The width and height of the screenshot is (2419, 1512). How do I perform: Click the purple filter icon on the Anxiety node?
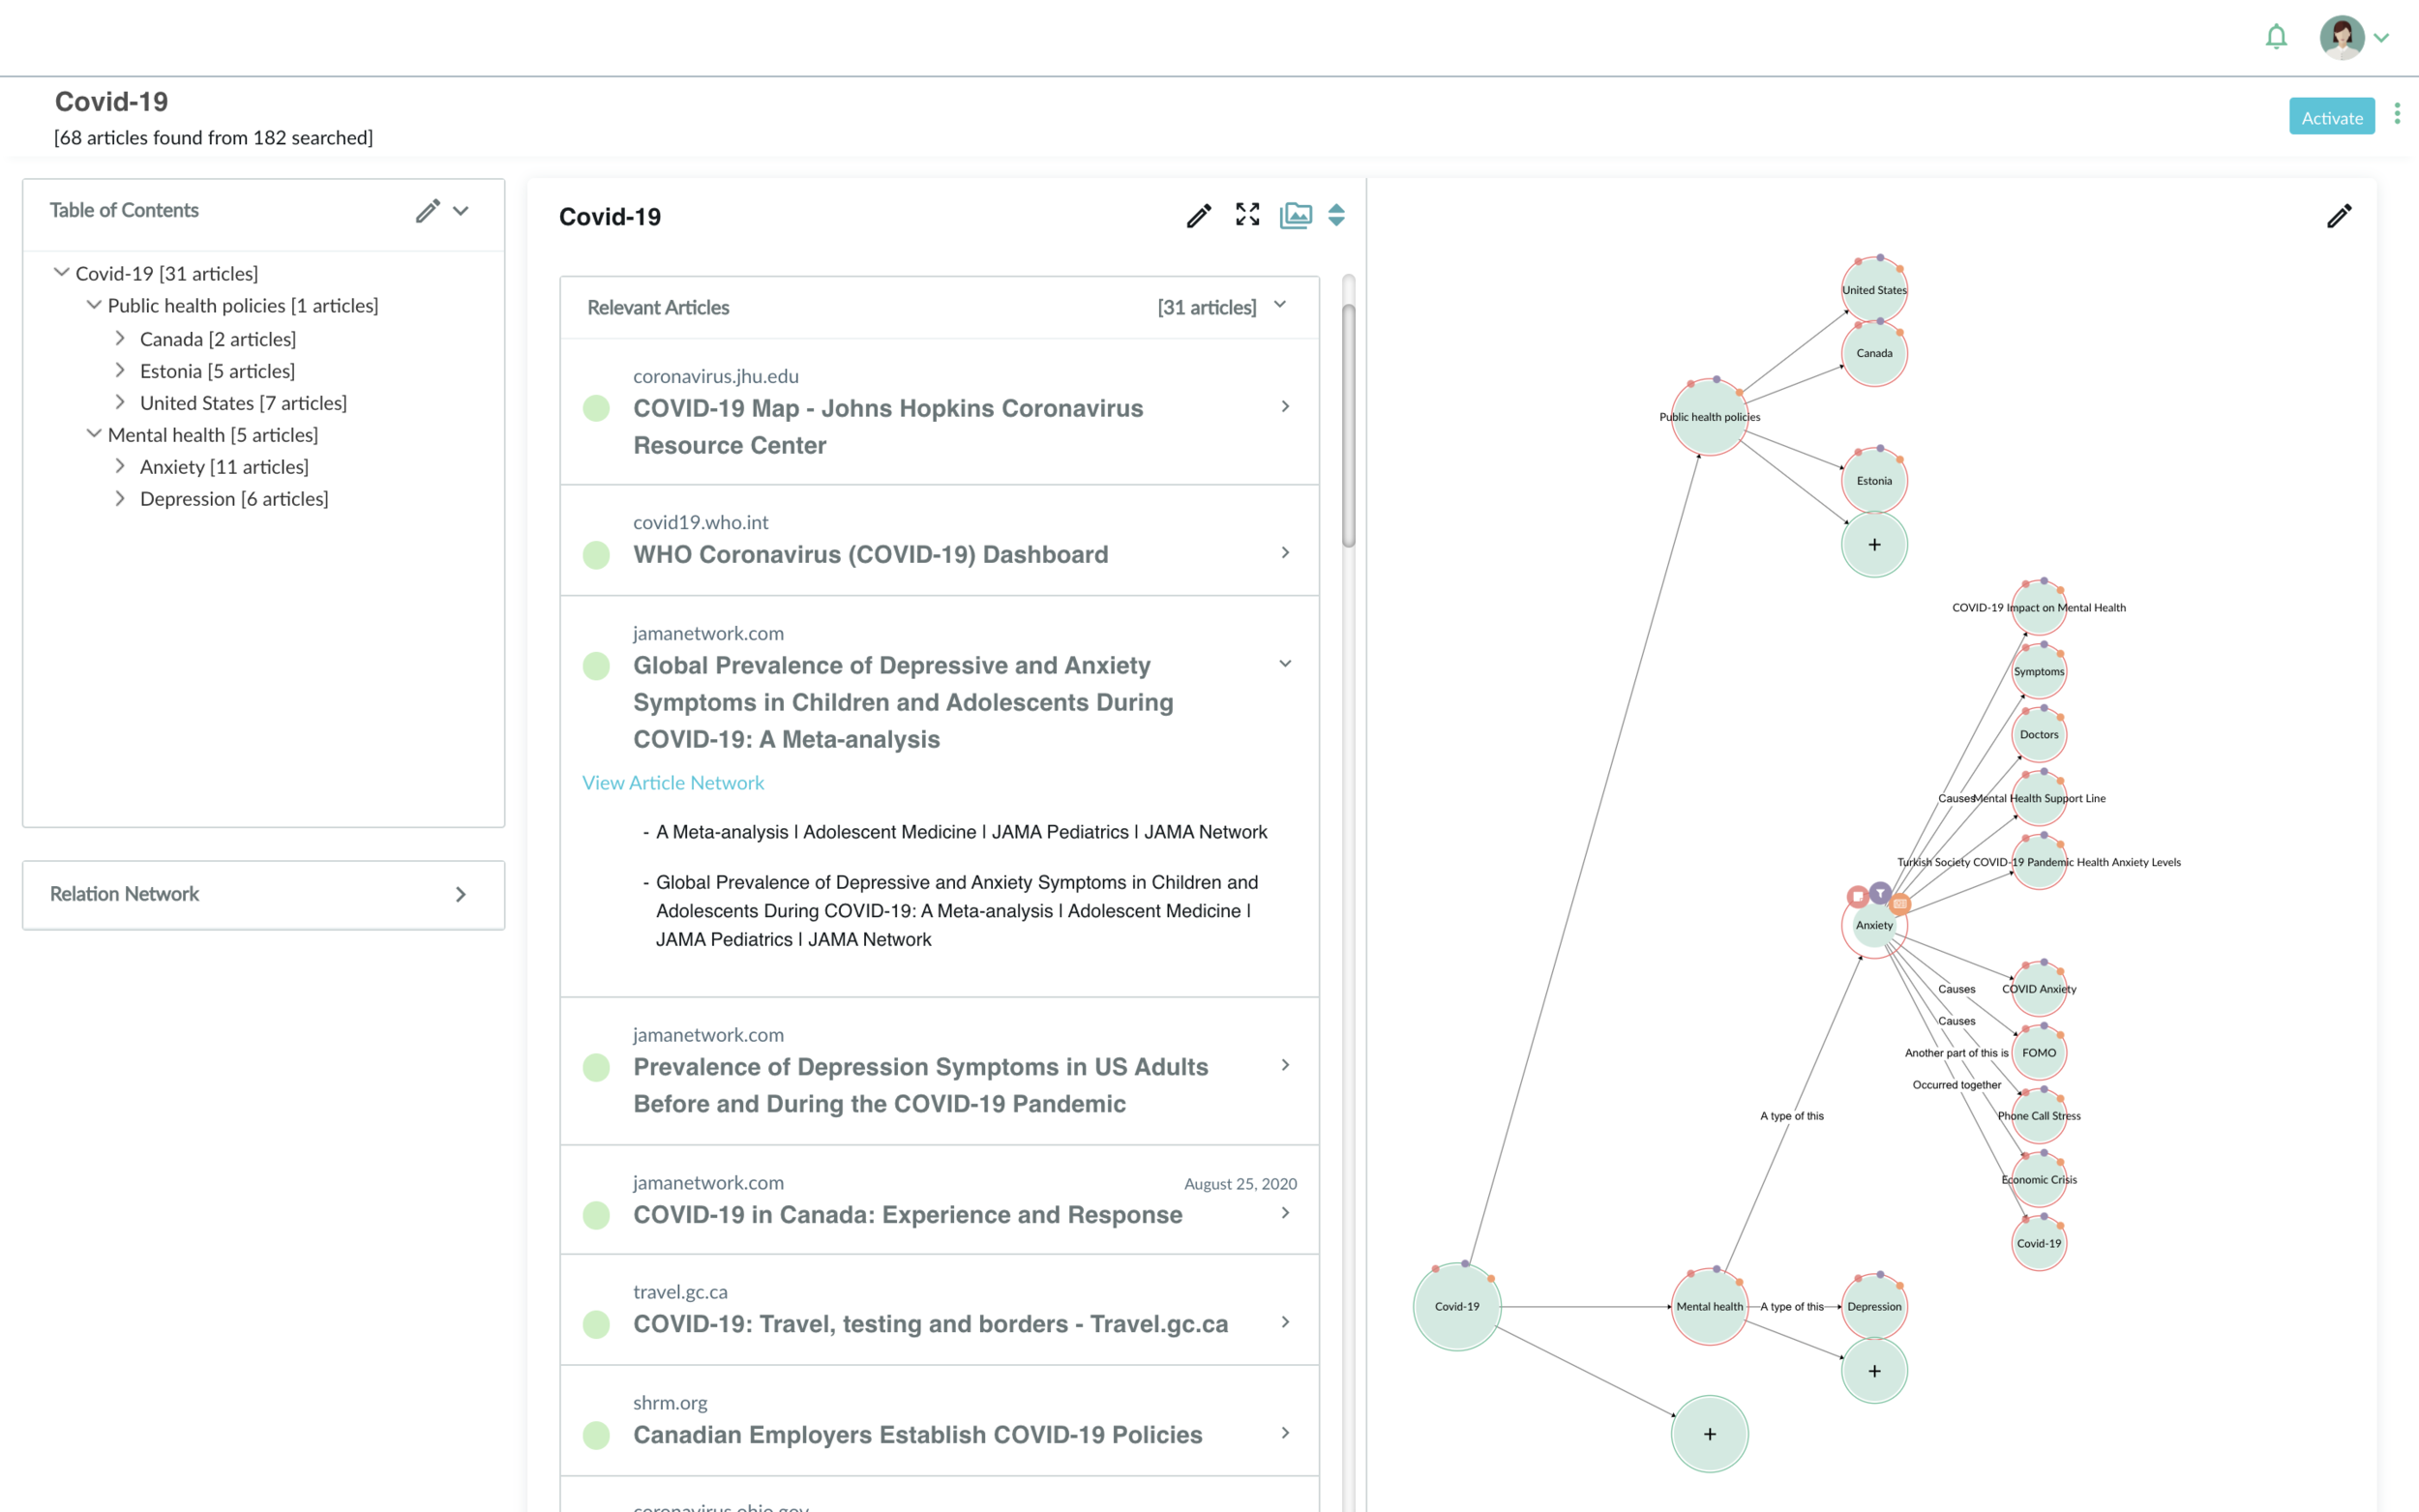(x=1880, y=892)
